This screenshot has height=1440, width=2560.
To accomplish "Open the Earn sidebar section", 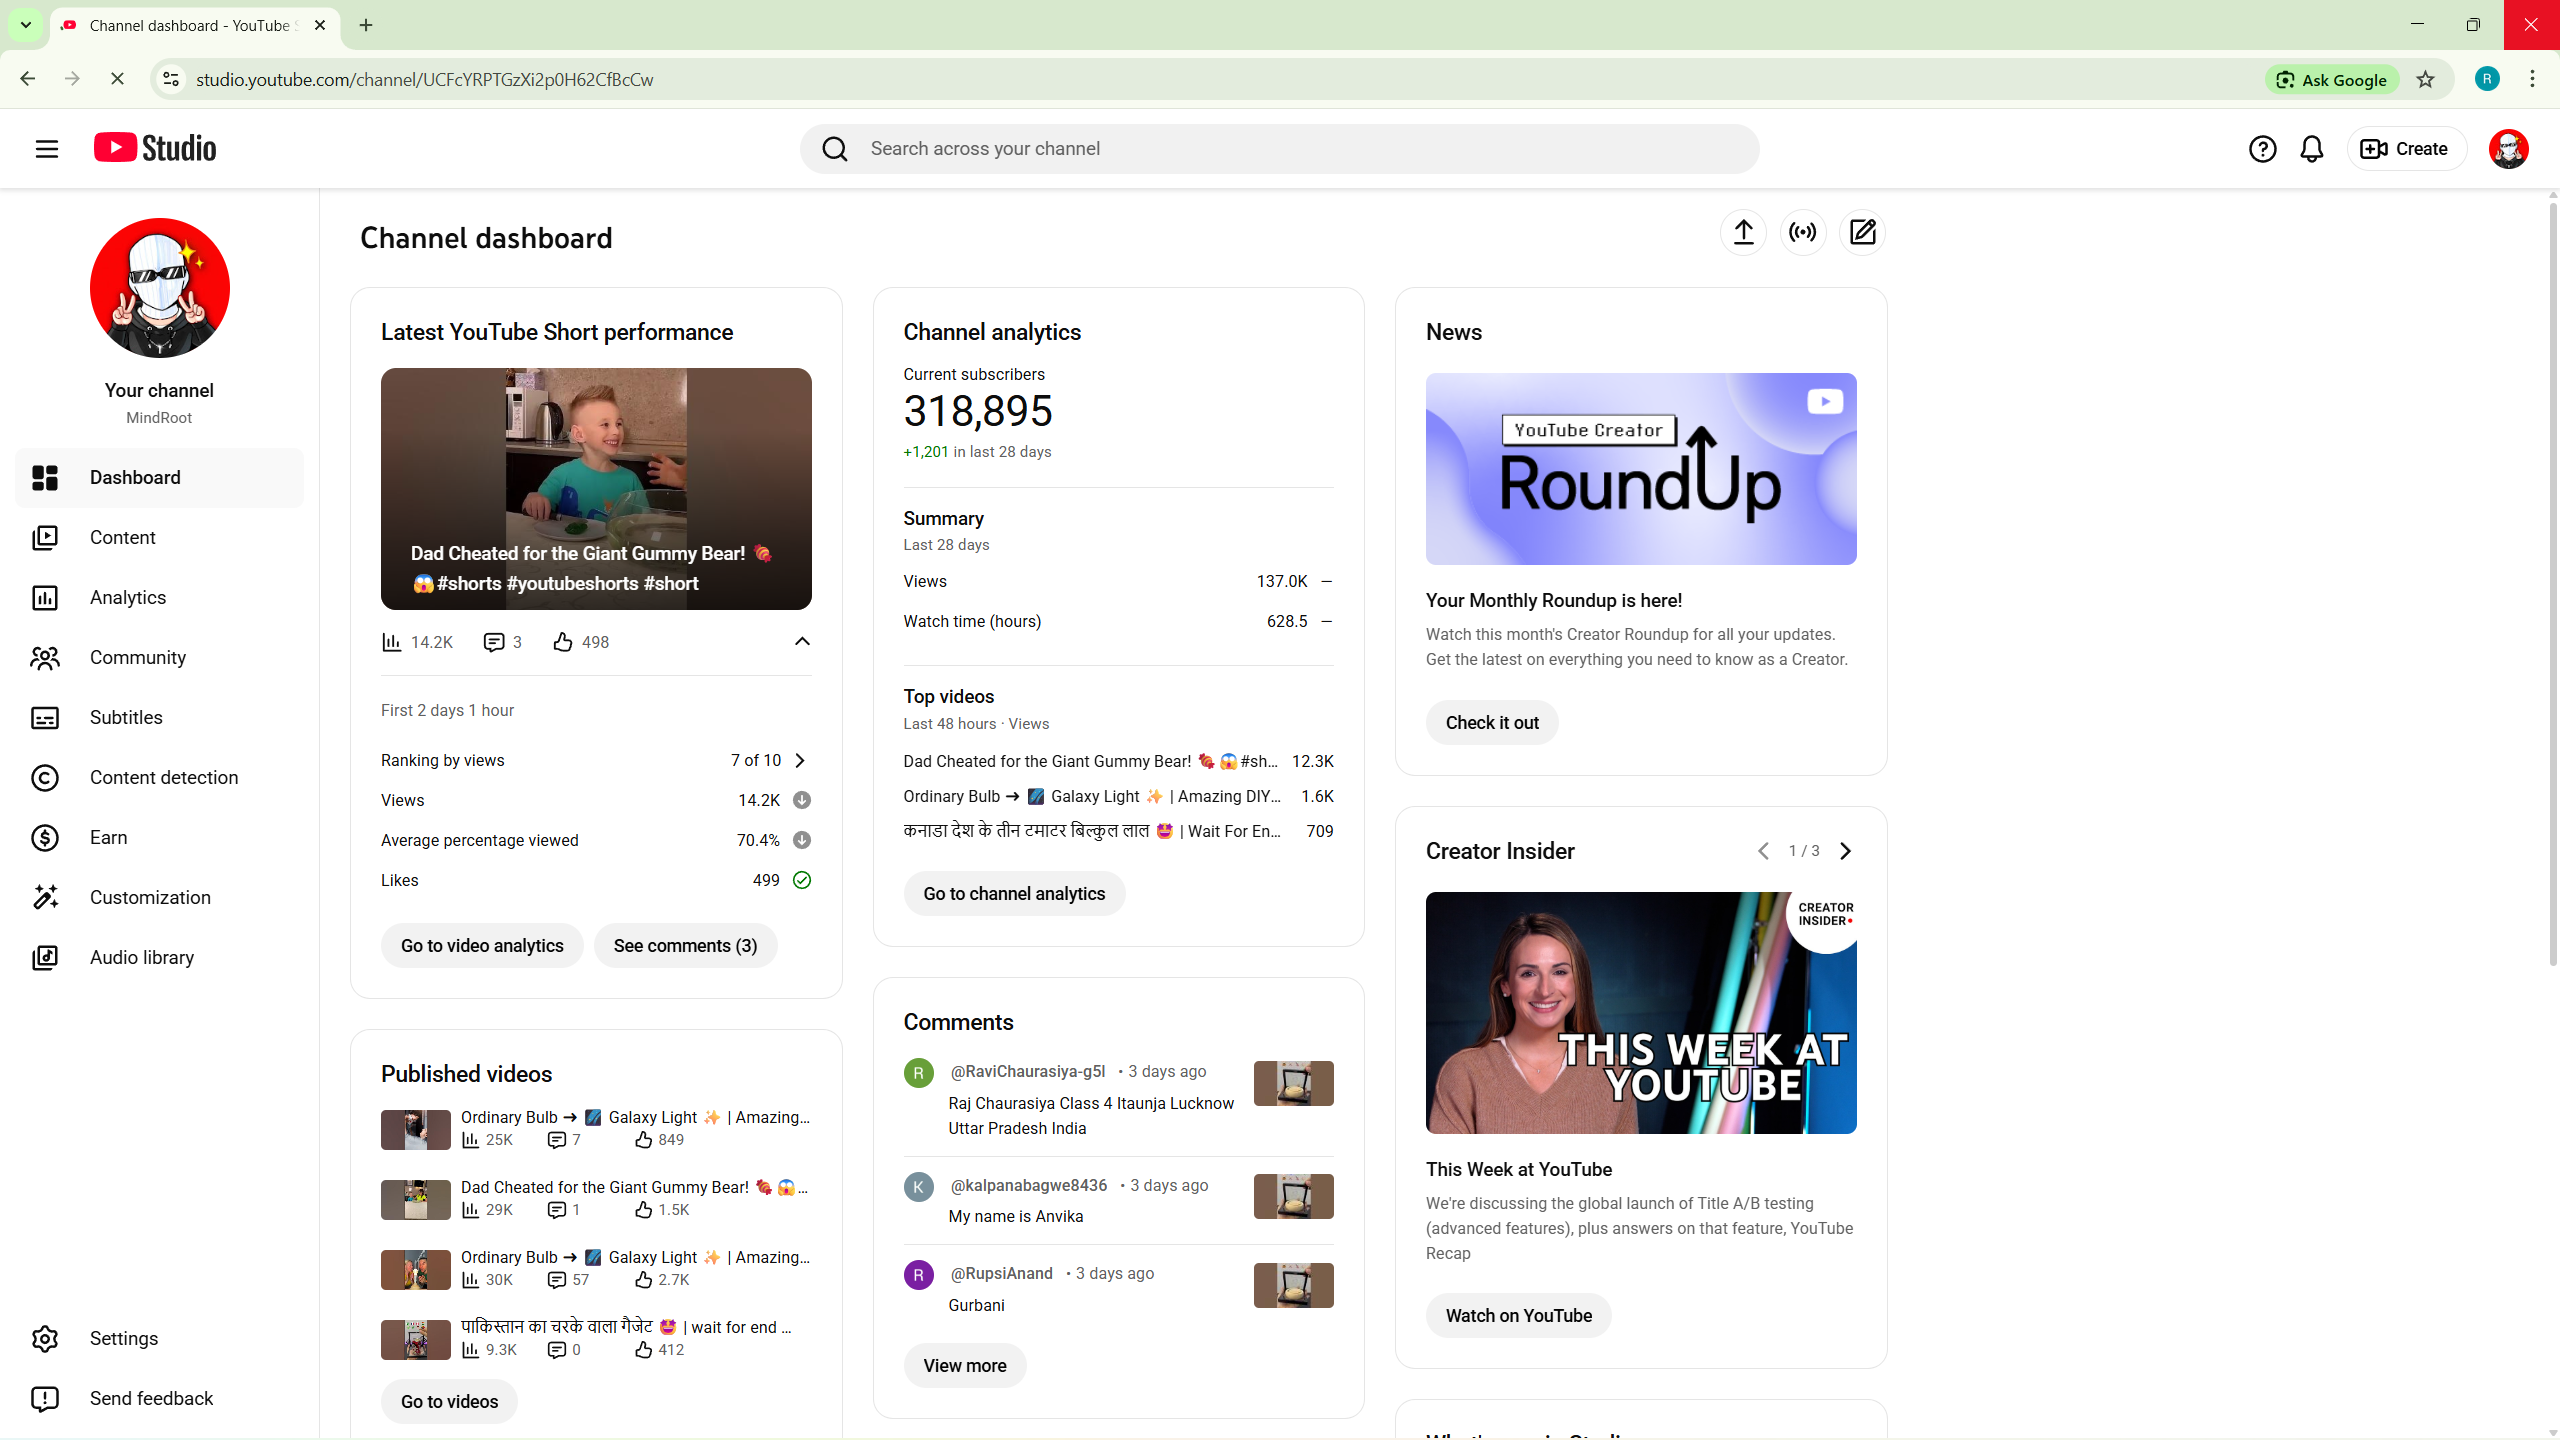I will coord(108,837).
